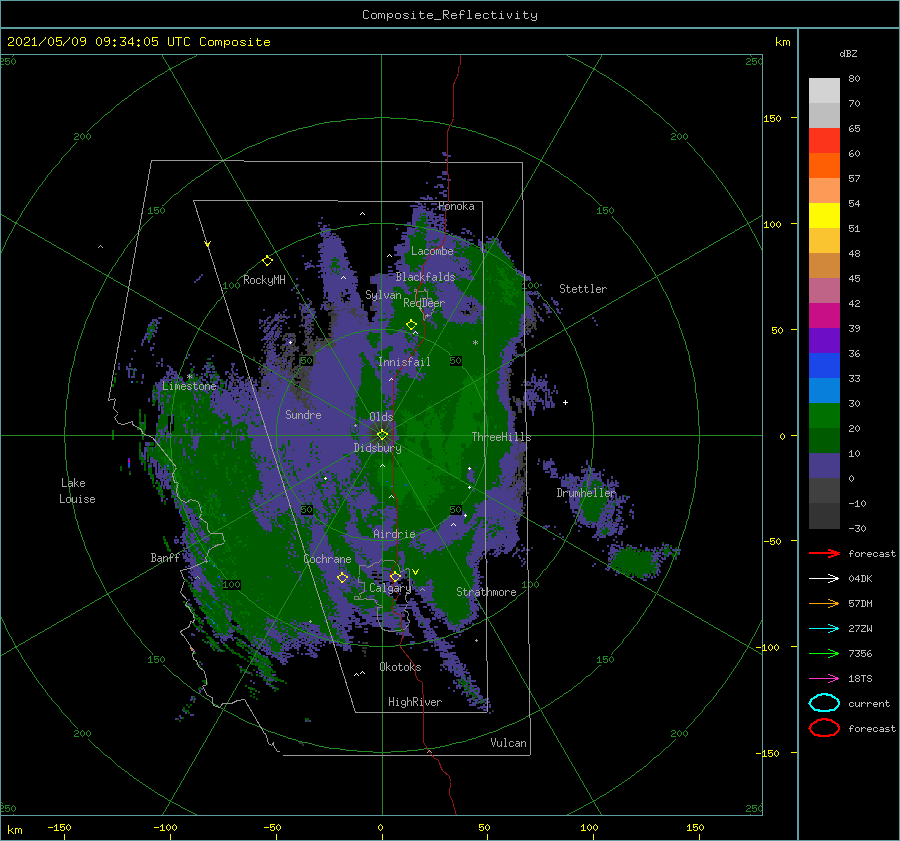Screen dimensions: 900x841
Task: Click the 18TS legend label
Action: click(x=860, y=679)
